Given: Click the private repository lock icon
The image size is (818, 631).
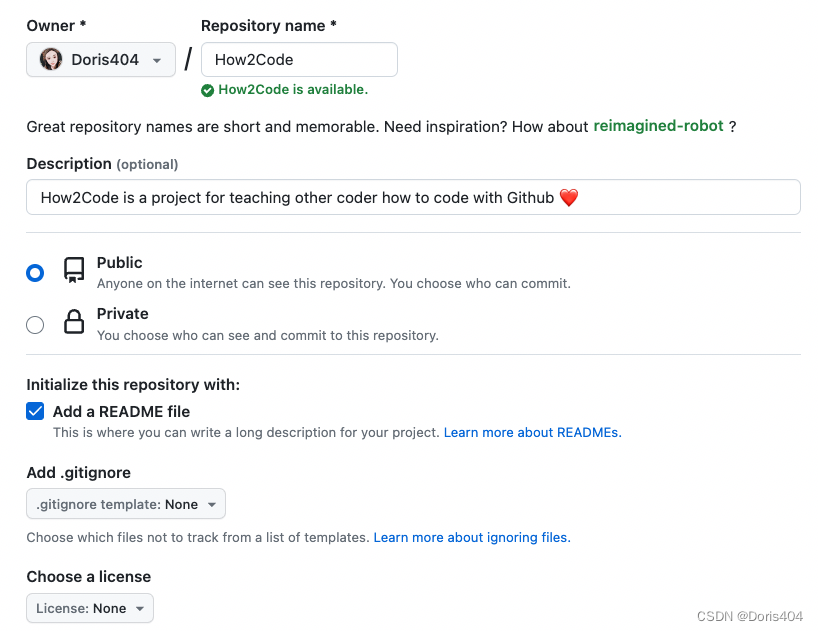Looking at the screenshot, I should 74,323.
